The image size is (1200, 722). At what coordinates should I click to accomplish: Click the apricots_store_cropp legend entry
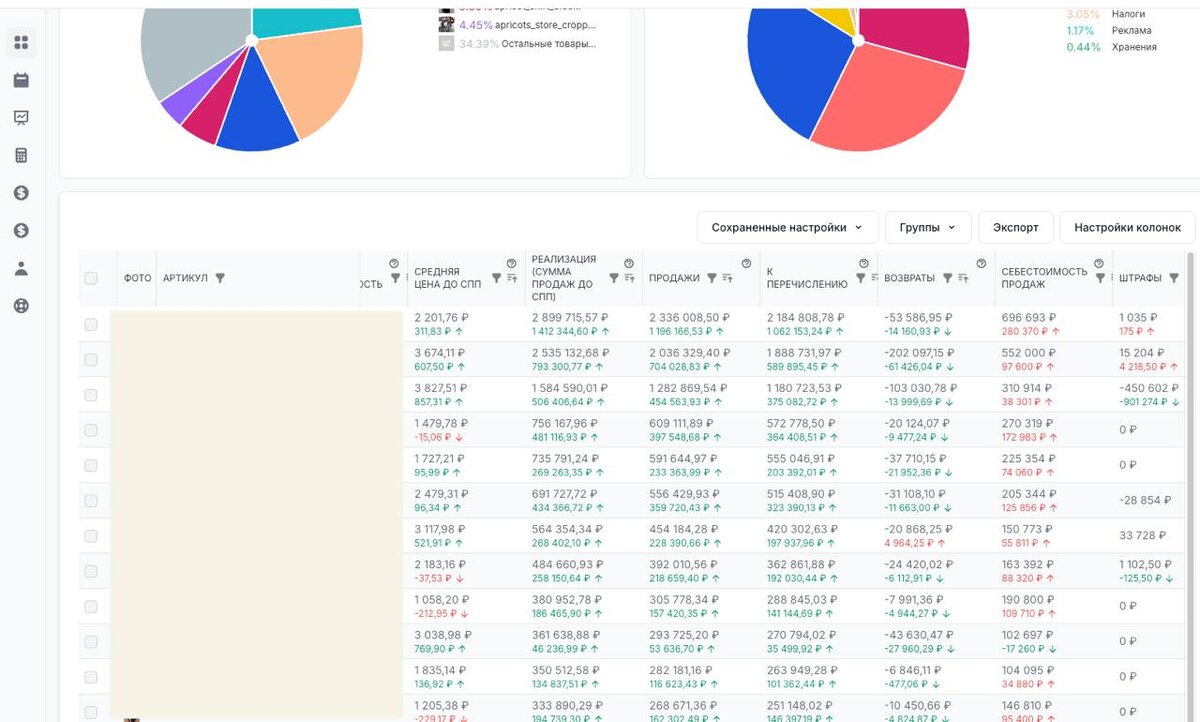coord(518,24)
